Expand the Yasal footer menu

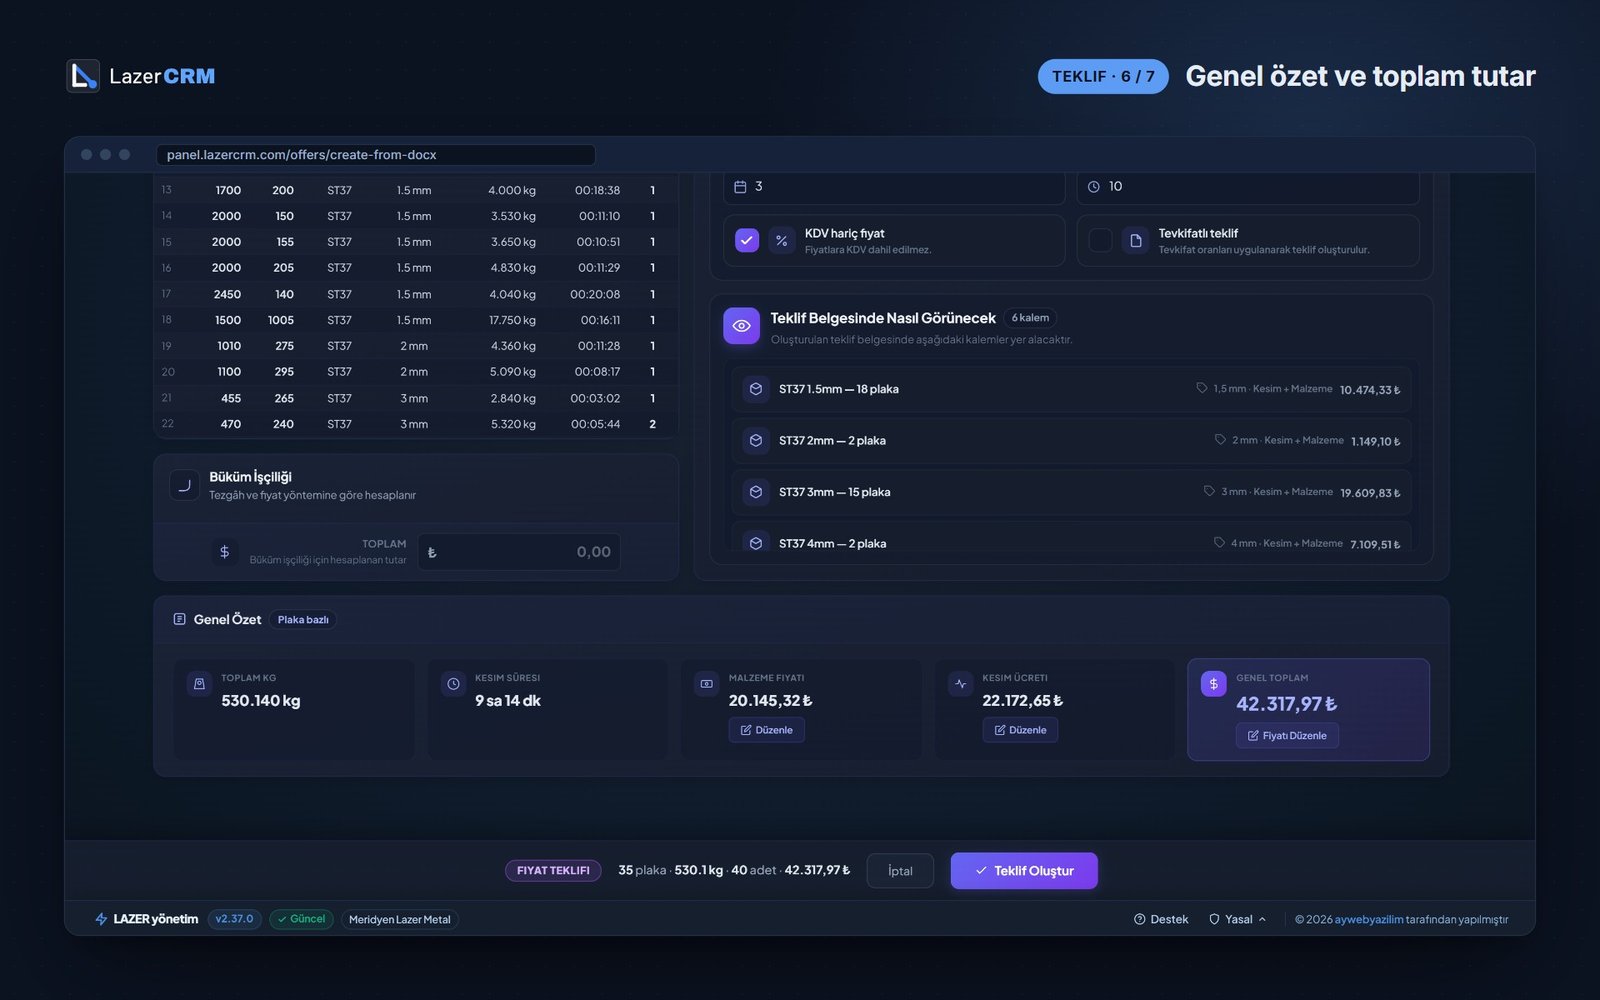tap(1238, 919)
